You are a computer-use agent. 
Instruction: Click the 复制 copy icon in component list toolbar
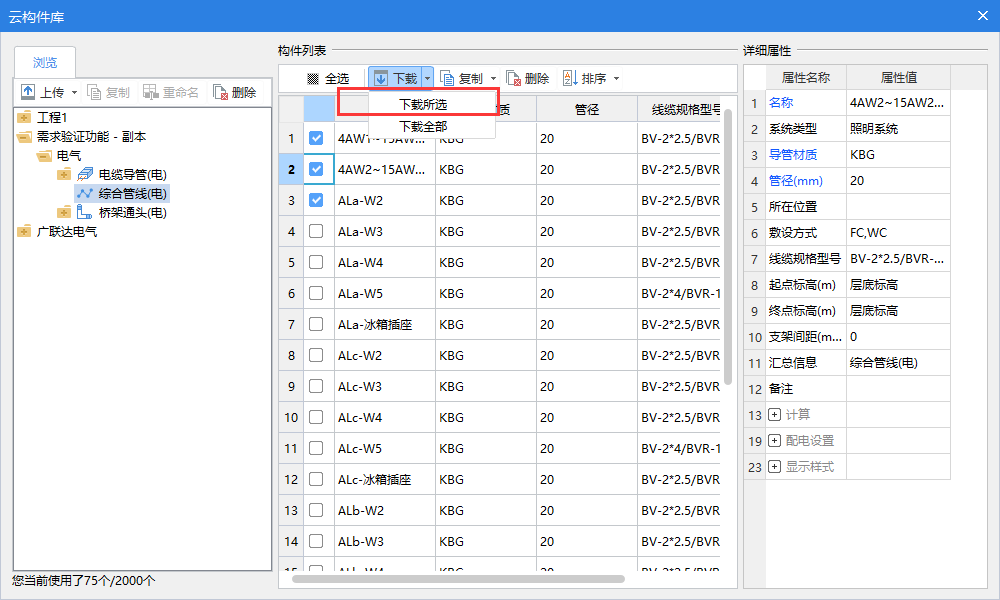pyautogui.click(x=447, y=78)
